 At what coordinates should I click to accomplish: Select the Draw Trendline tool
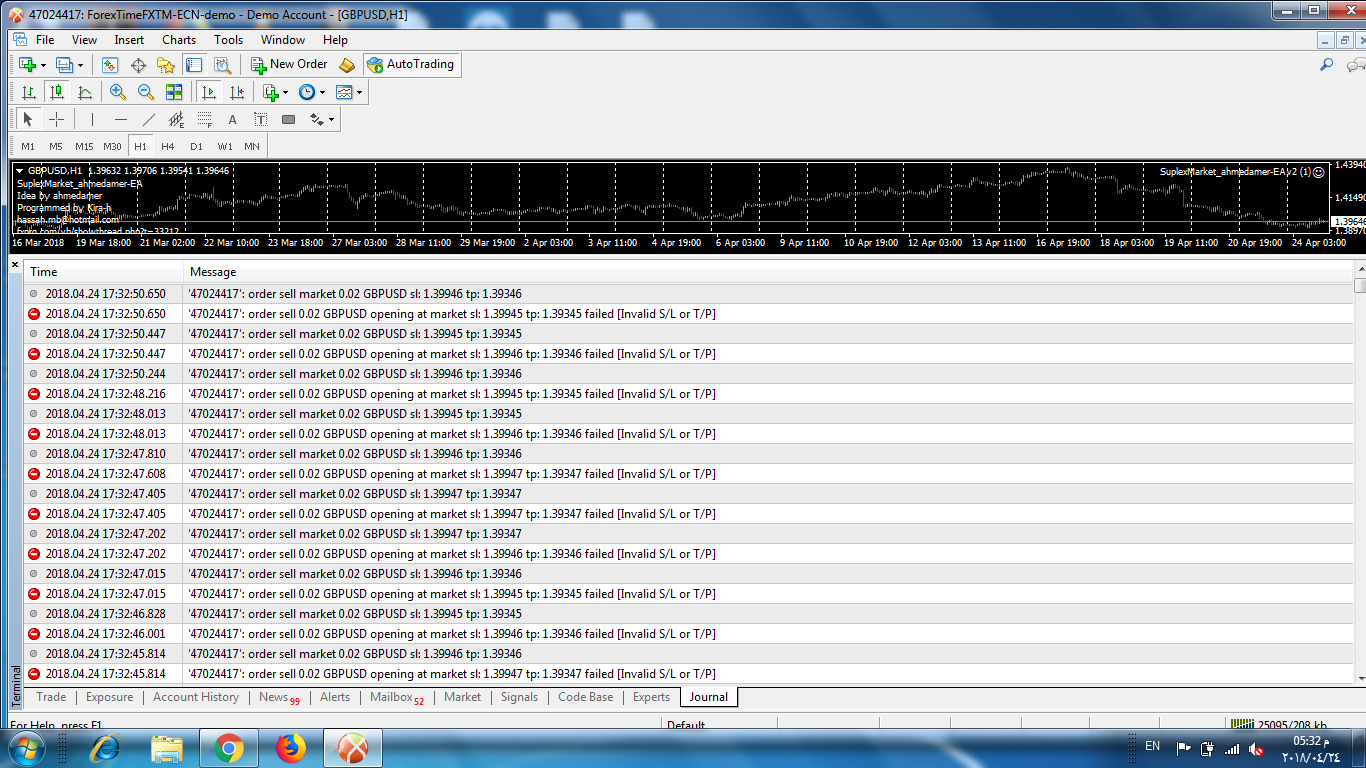pos(149,119)
